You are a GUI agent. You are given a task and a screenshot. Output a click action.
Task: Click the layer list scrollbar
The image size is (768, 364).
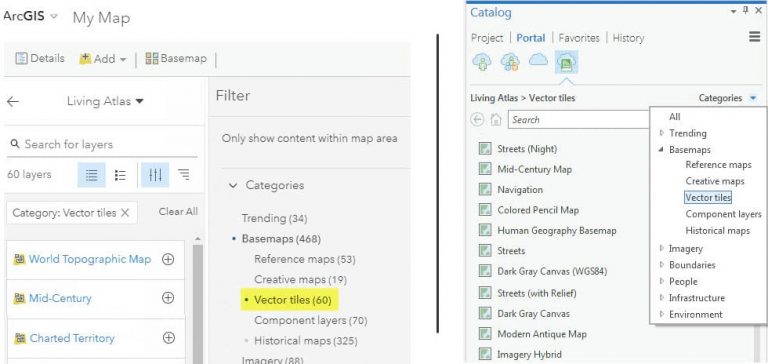[x=198, y=304]
